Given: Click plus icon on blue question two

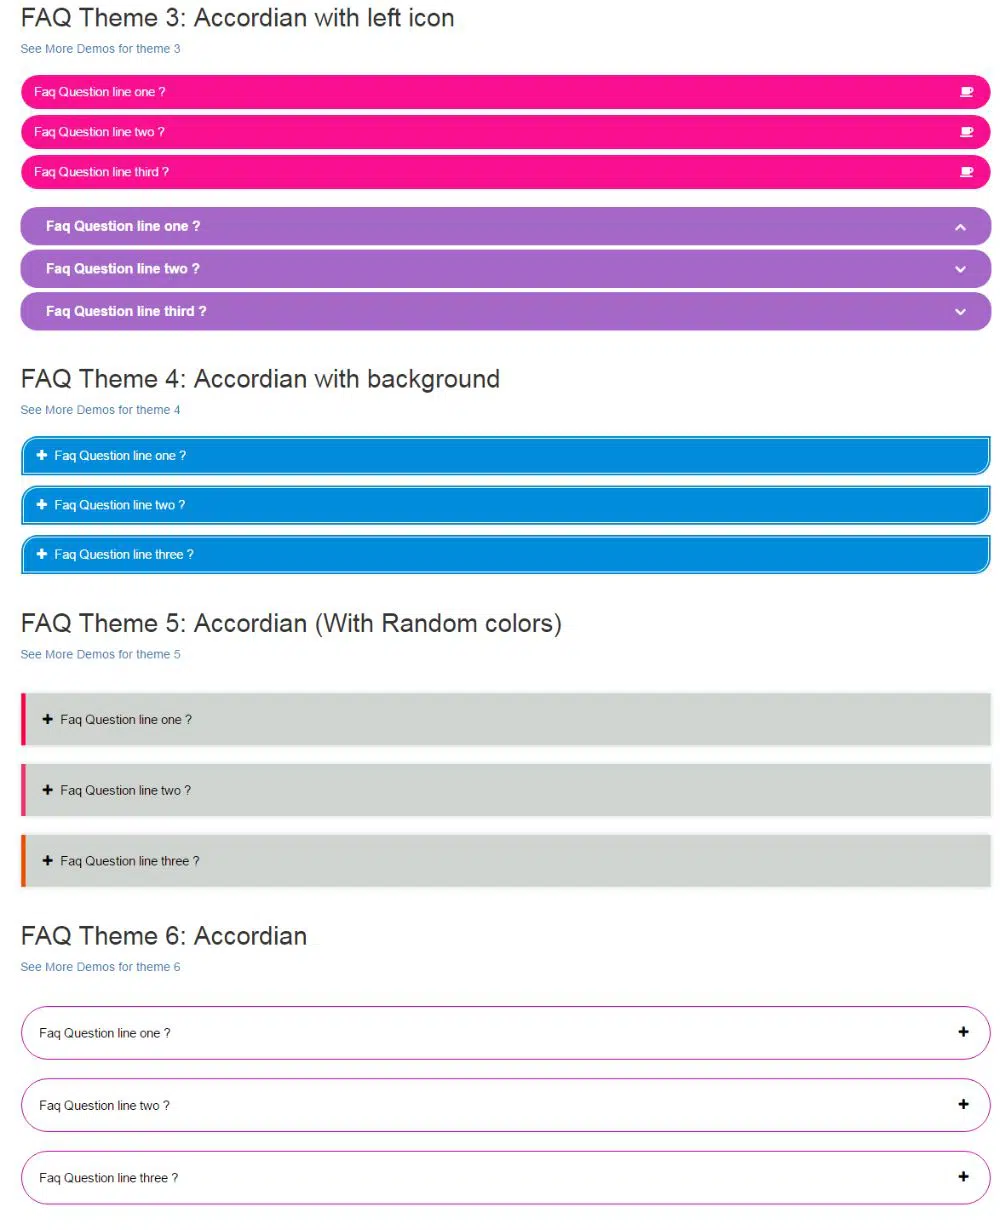Looking at the screenshot, I should tap(42, 505).
